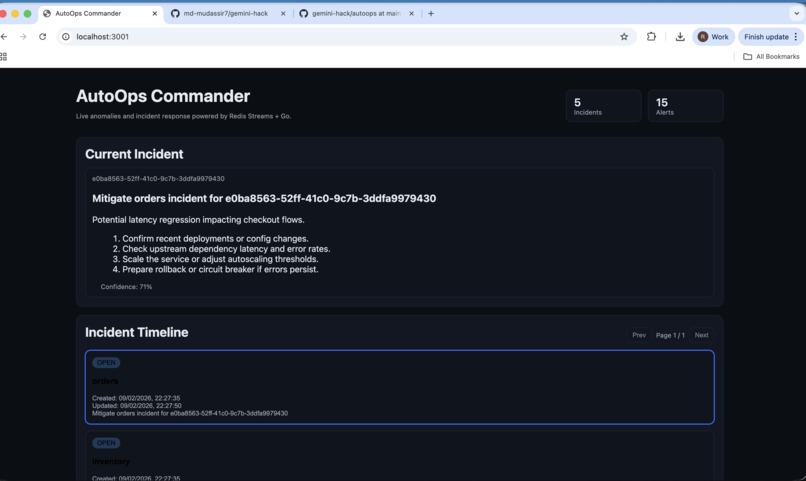Go to Next page of Incident Timeline
Viewport: 806px width, 481px height.
[701, 335]
